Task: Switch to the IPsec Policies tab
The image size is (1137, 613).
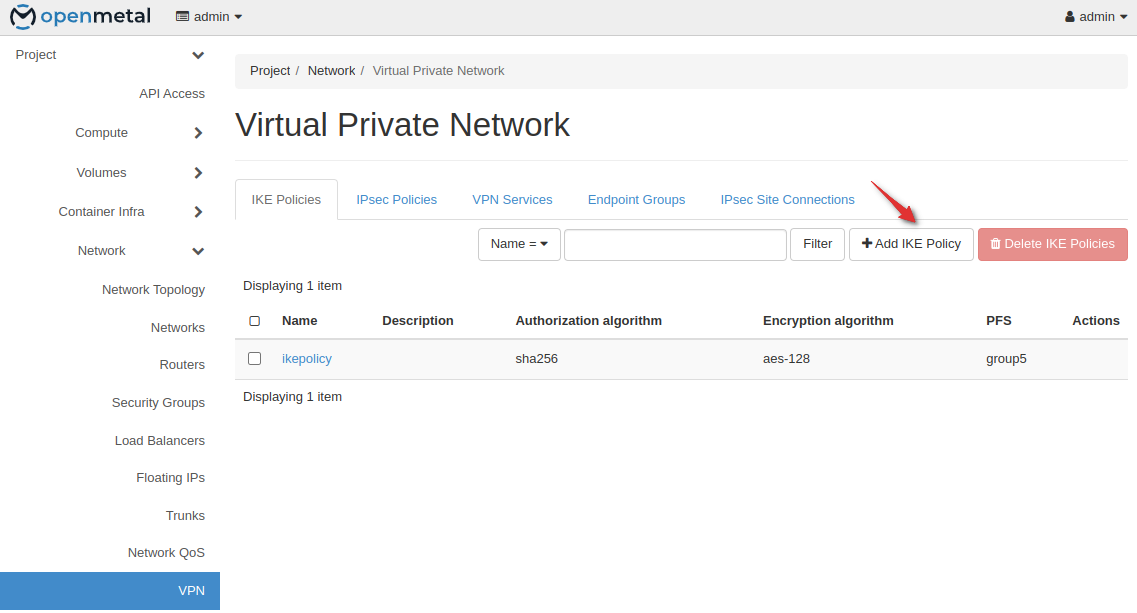Action: click(396, 200)
